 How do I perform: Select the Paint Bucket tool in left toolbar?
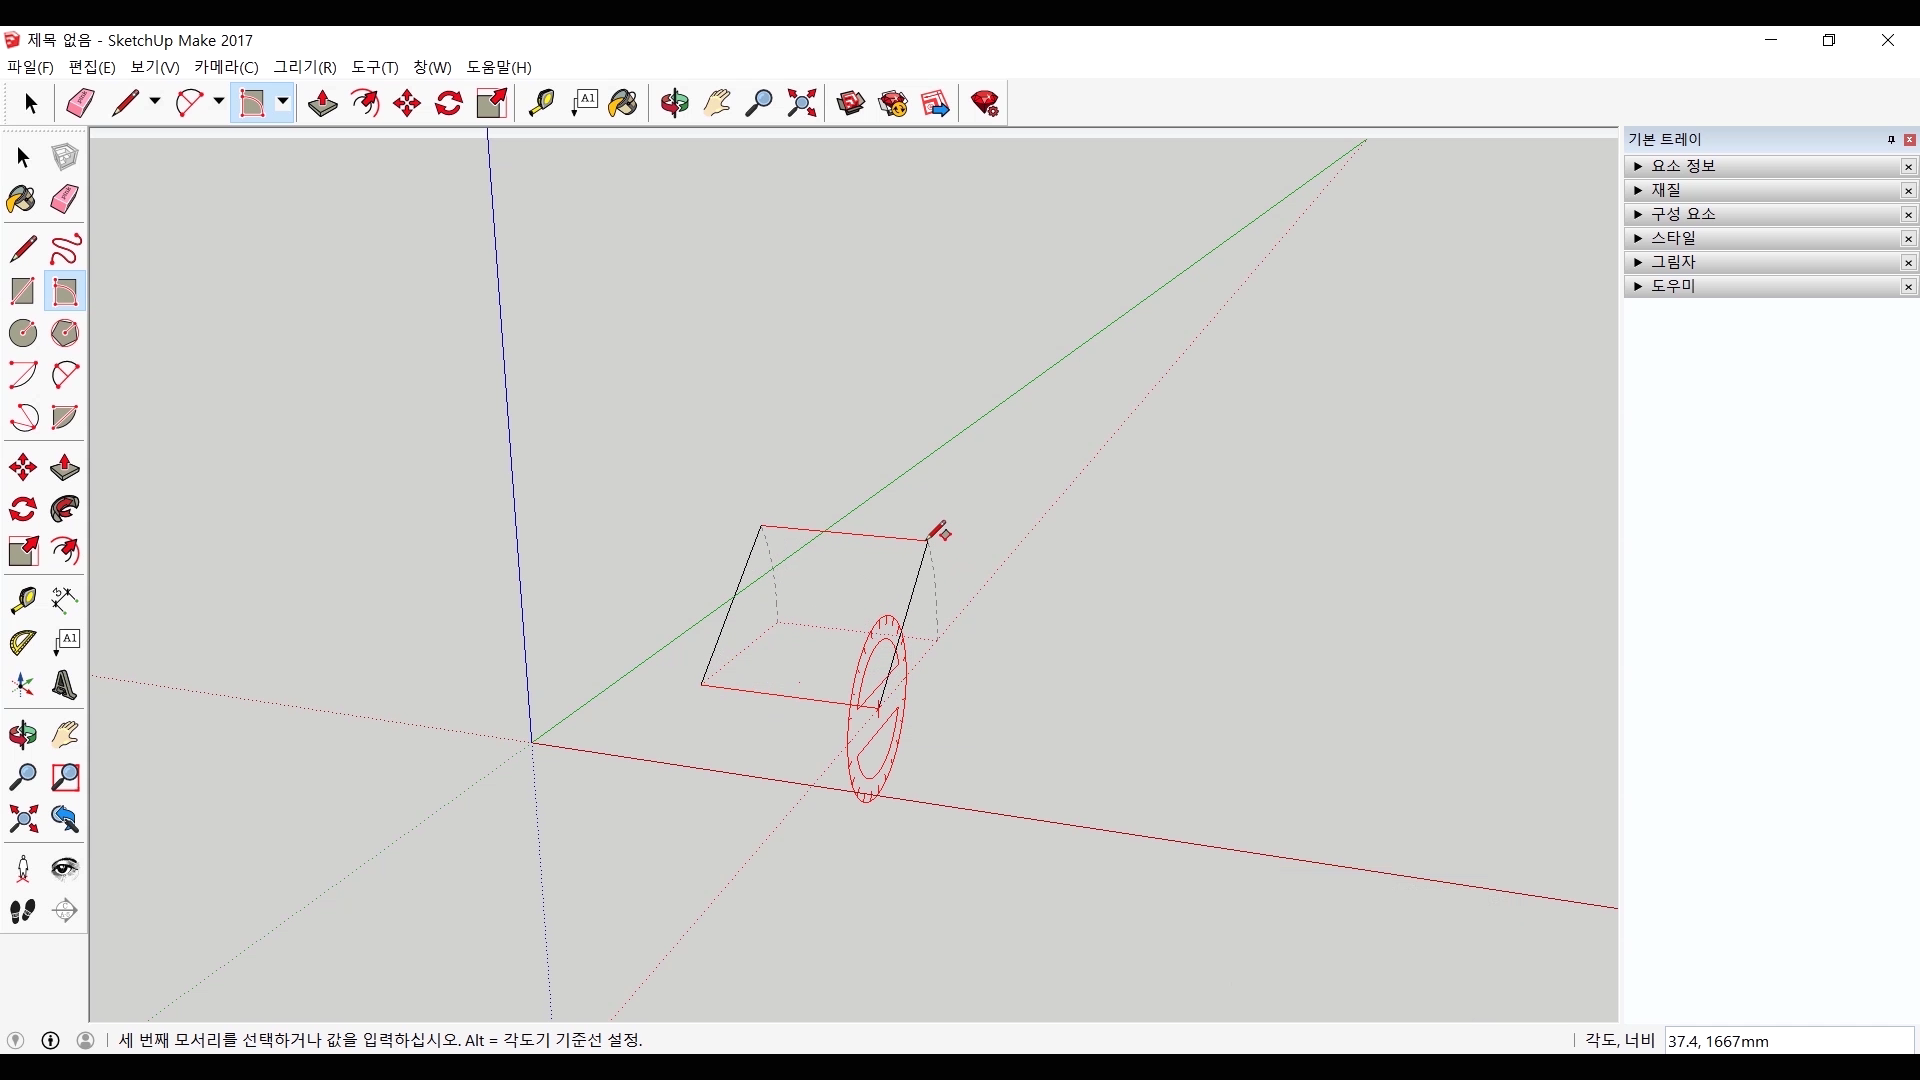click(22, 199)
